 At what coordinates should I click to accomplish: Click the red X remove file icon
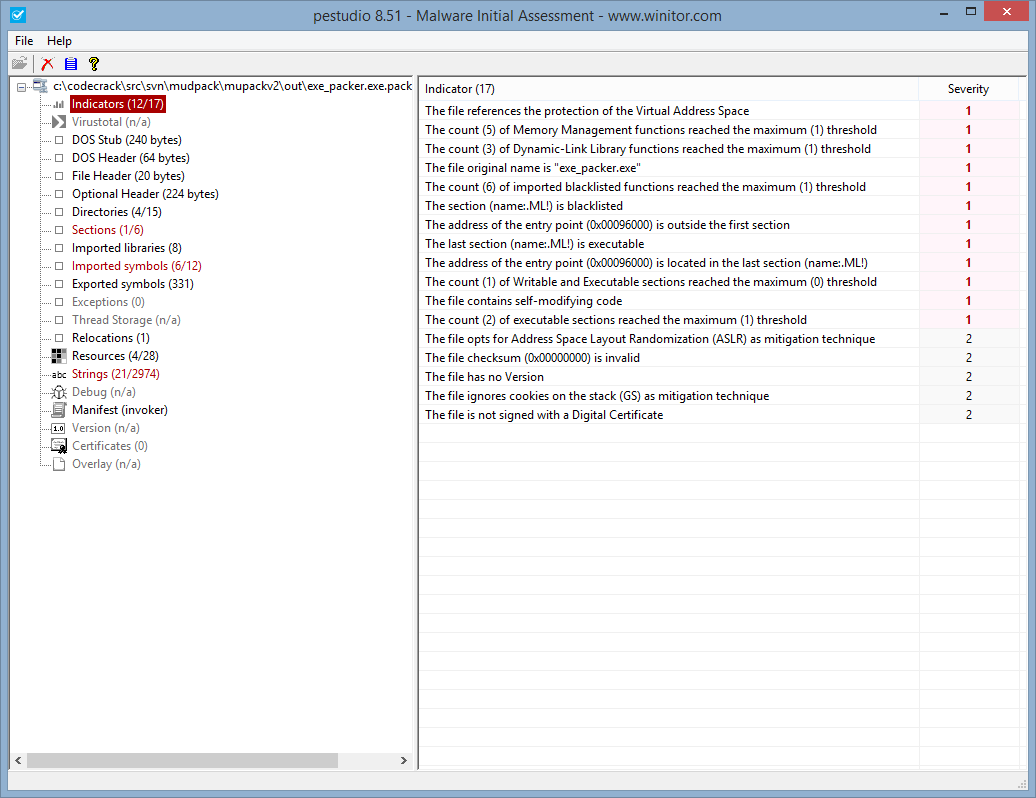coord(47,63)
